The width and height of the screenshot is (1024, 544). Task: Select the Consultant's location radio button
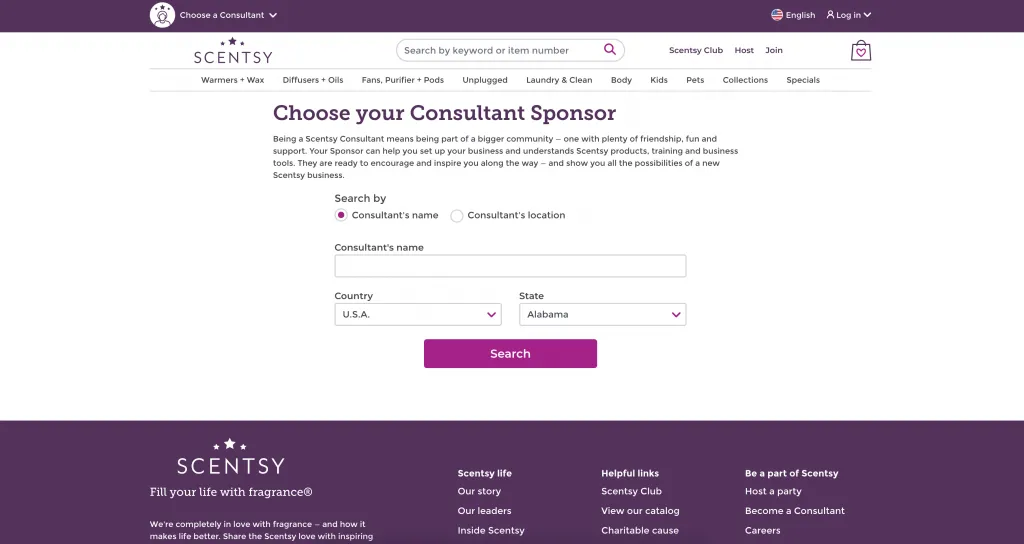click(x=456, y=216)
